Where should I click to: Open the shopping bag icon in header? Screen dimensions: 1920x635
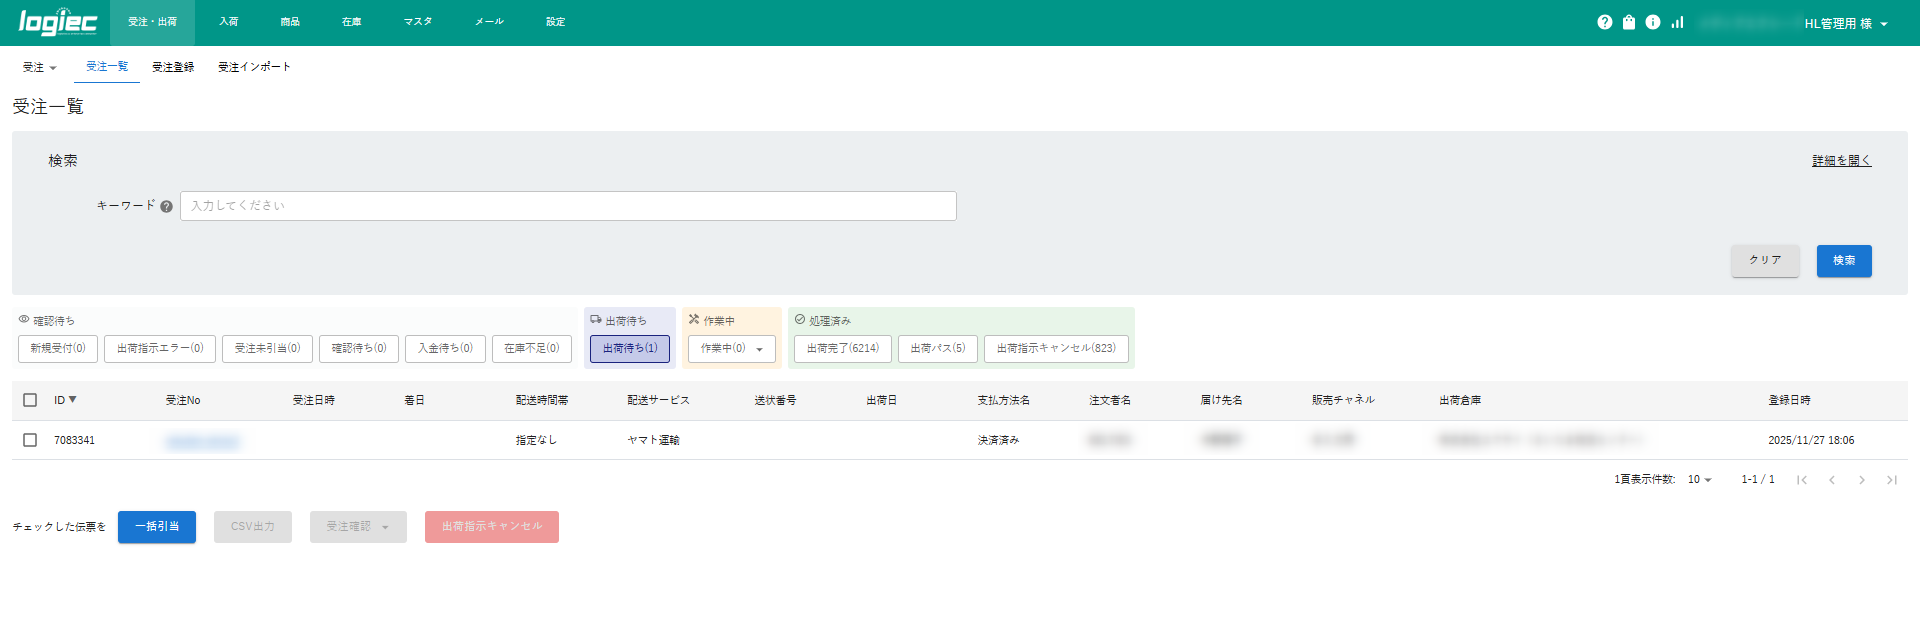coord(1629,22)
